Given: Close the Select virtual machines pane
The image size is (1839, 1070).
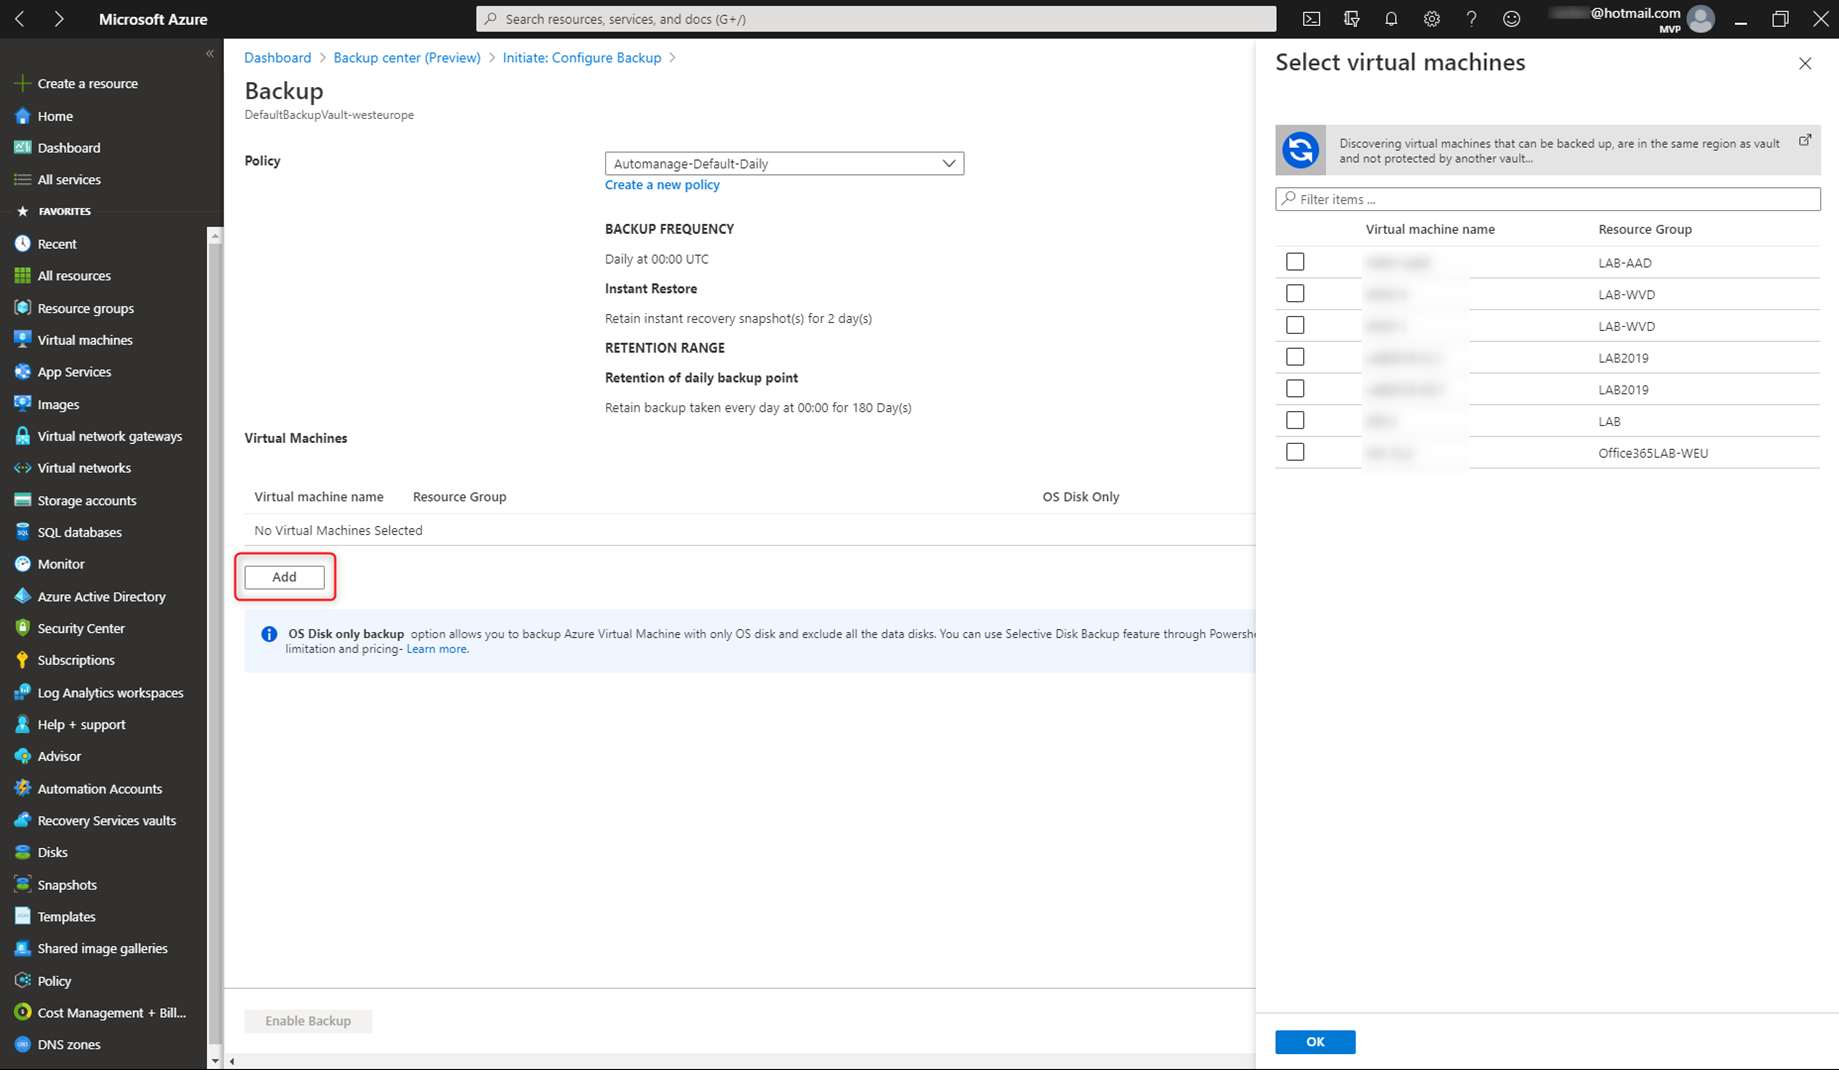Looking at the screenshot, I should 1805,64.
